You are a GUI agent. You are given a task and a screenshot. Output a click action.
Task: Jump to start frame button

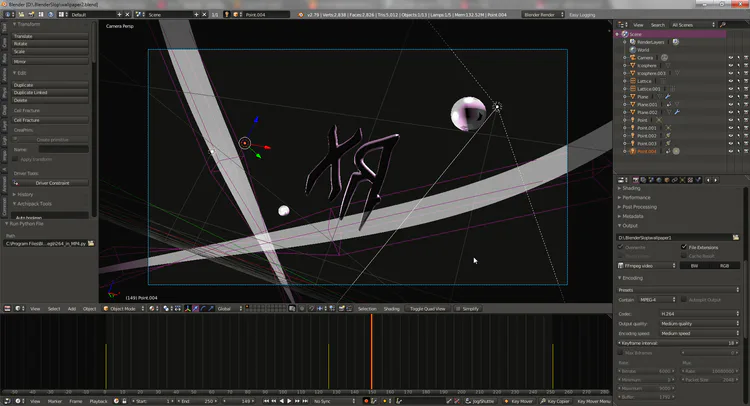pyautogui.click(x=266, y=401)
